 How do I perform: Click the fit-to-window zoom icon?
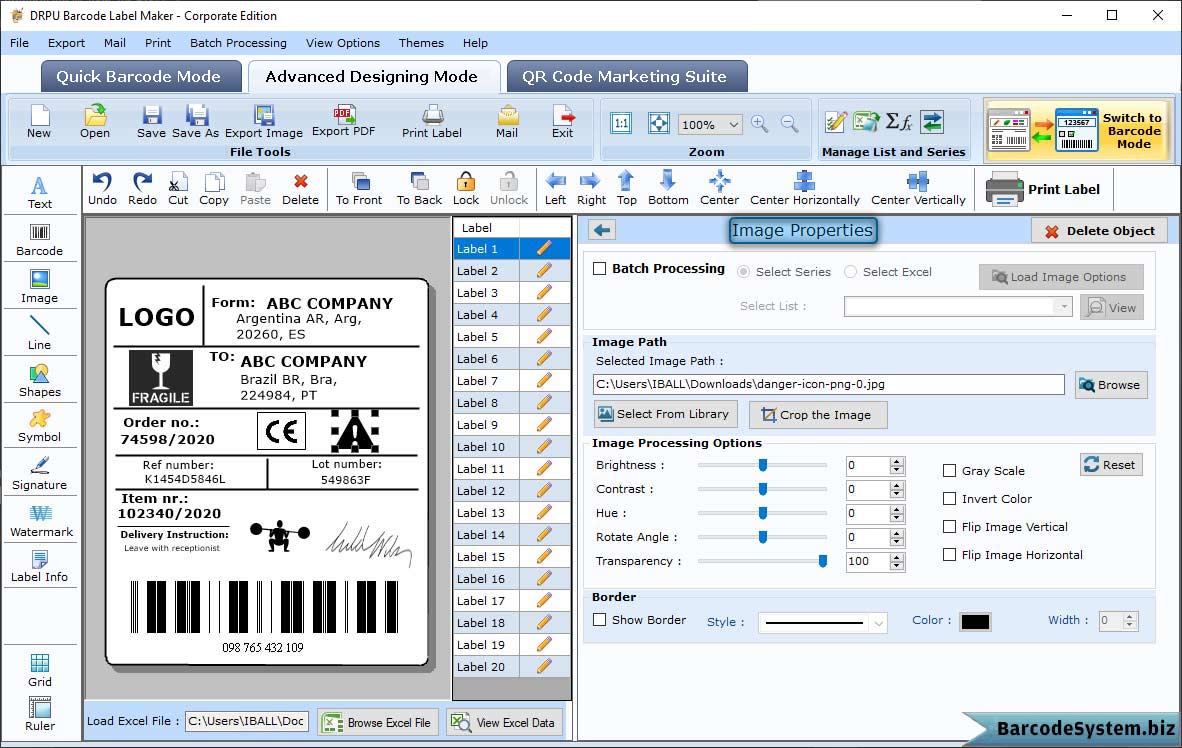[659, 124]
